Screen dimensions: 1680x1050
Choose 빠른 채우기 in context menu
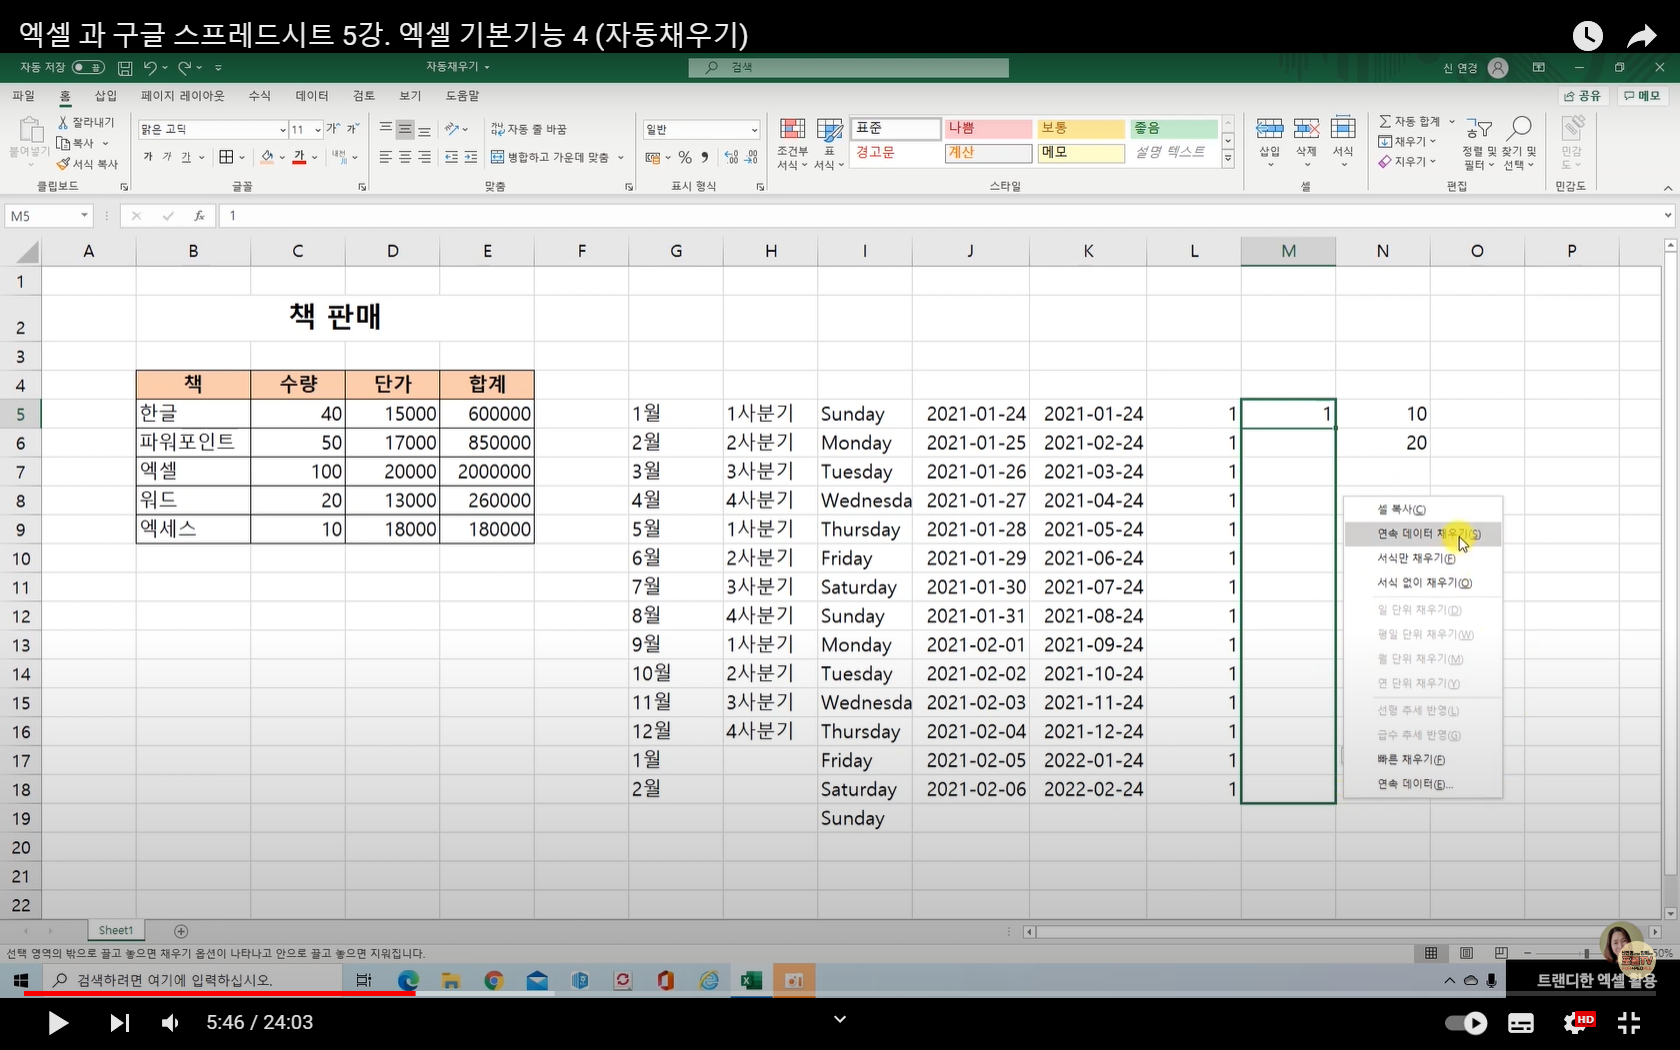click(1422, 760)
